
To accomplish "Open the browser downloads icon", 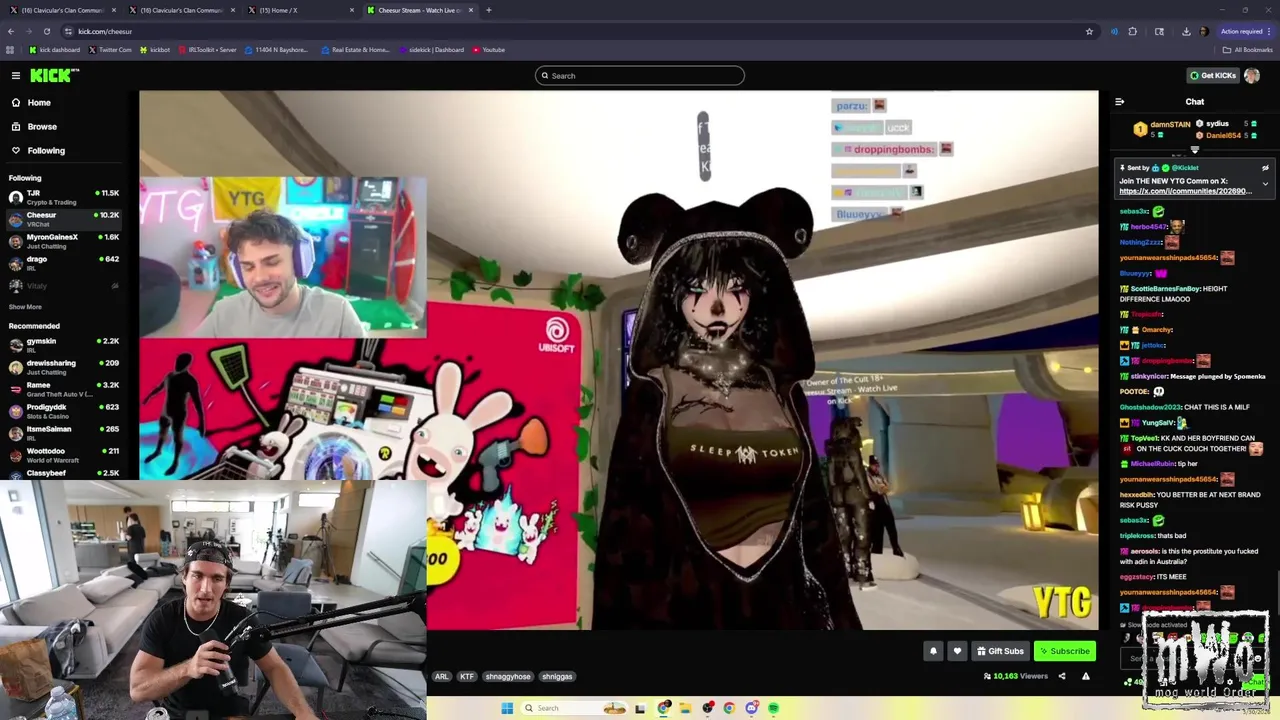I will click(x=1186, y=31).
